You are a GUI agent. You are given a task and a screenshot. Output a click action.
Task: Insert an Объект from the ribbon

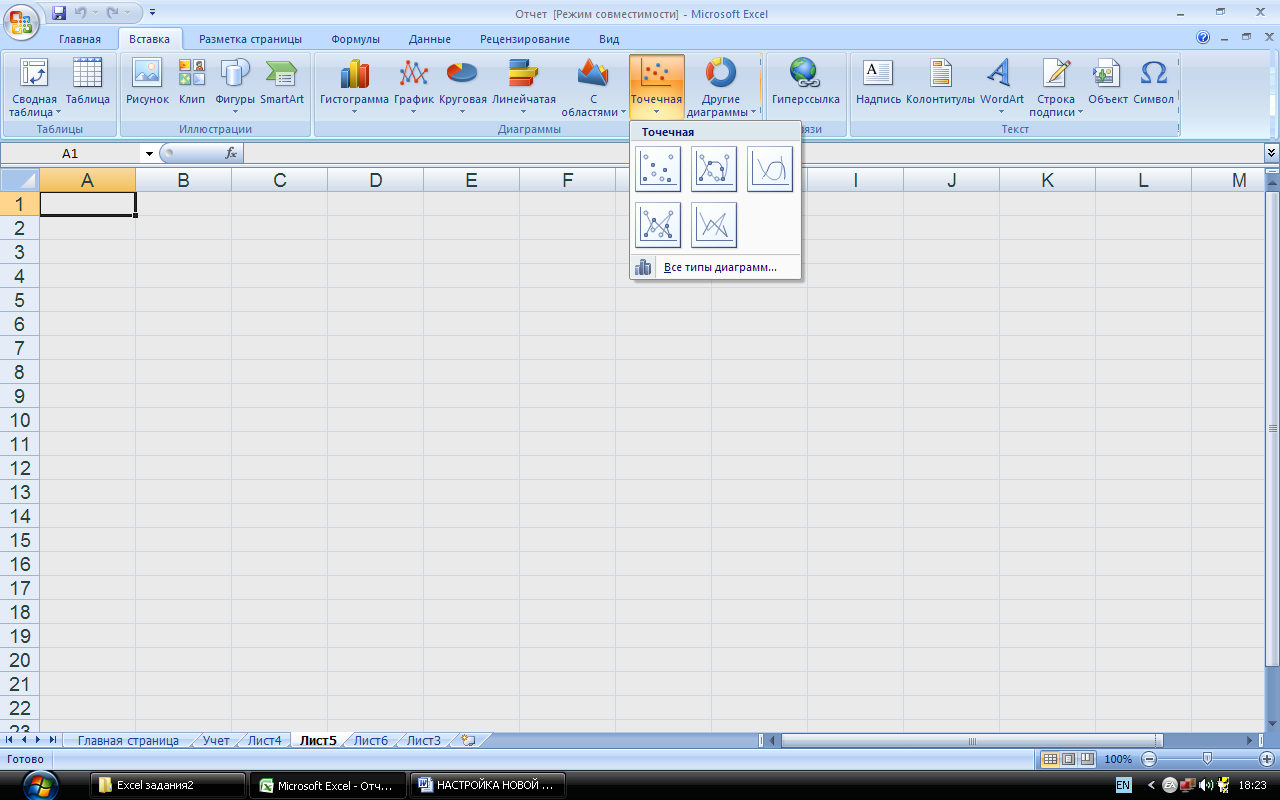pos(1107,82)
